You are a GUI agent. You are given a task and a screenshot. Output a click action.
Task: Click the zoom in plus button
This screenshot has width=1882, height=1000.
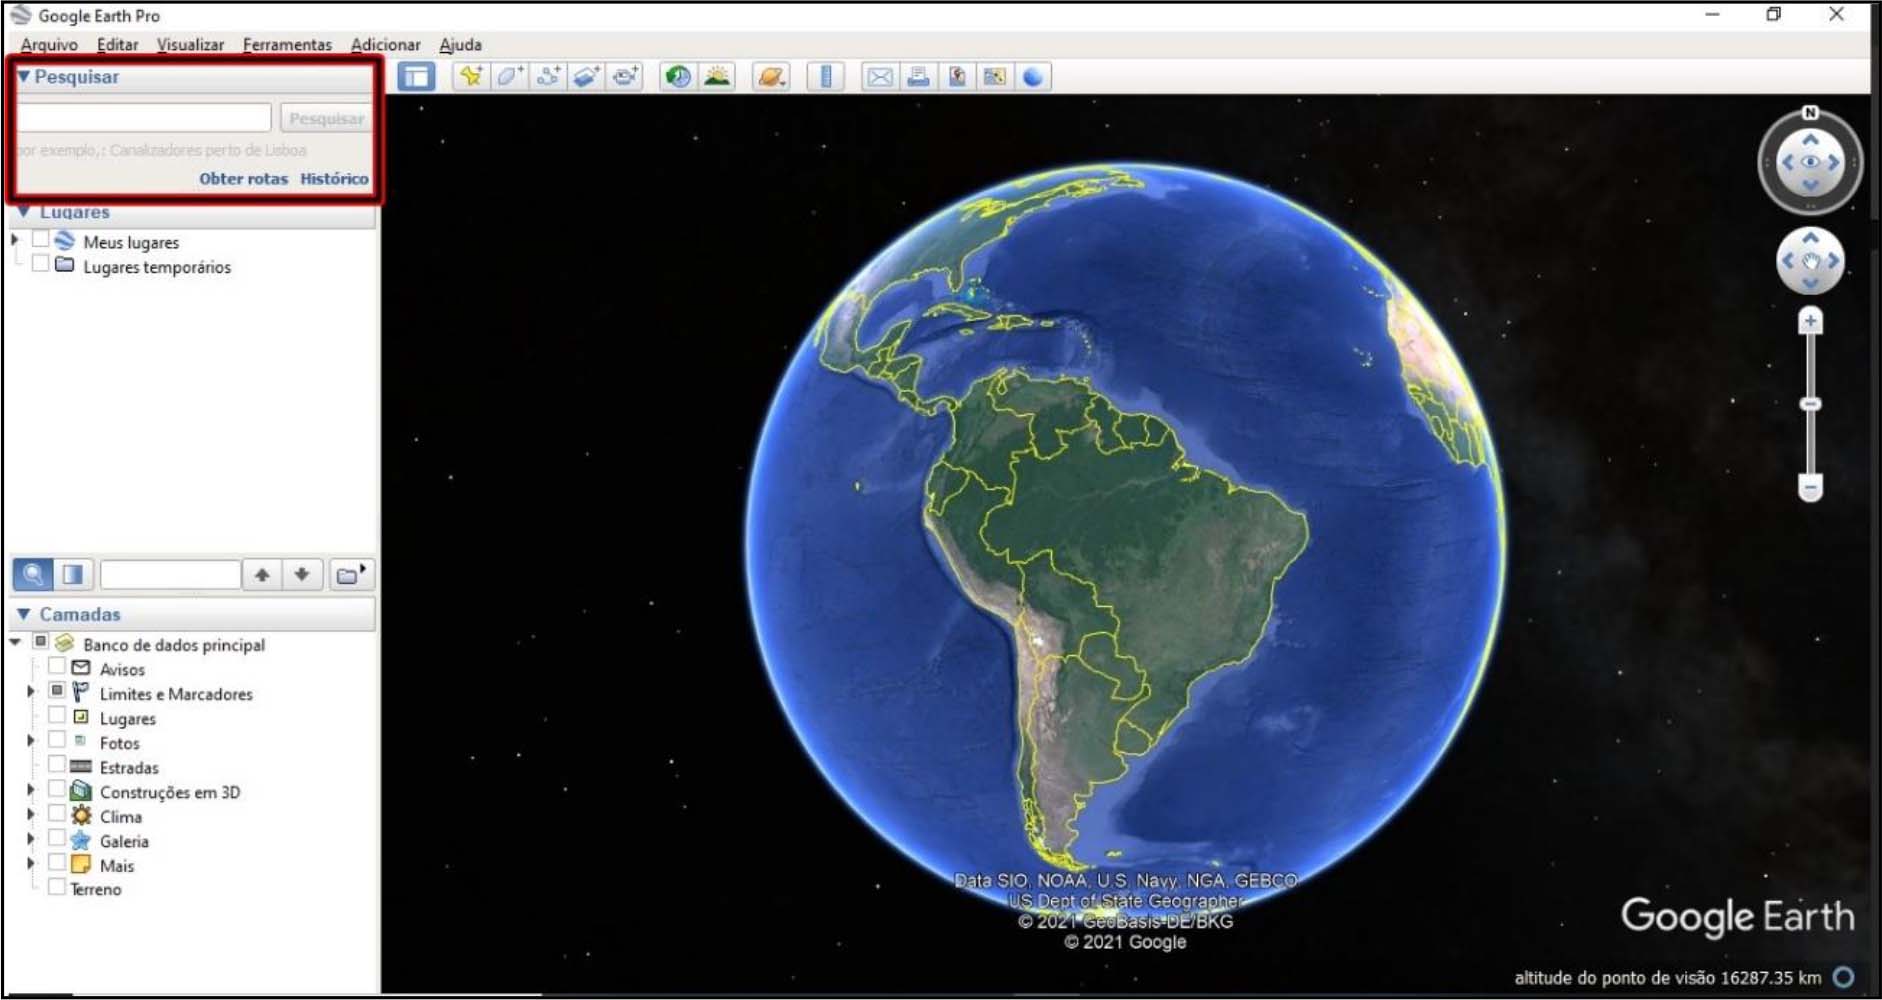coord(1810,321)
